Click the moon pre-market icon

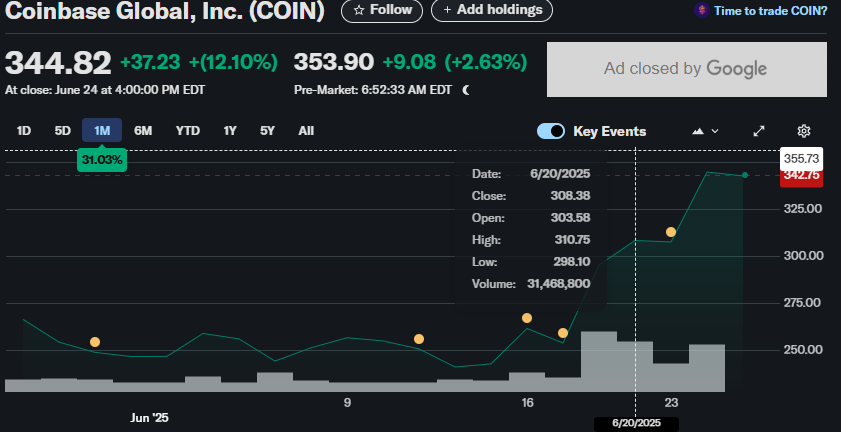pyautogui.click(x=466, y=90)
